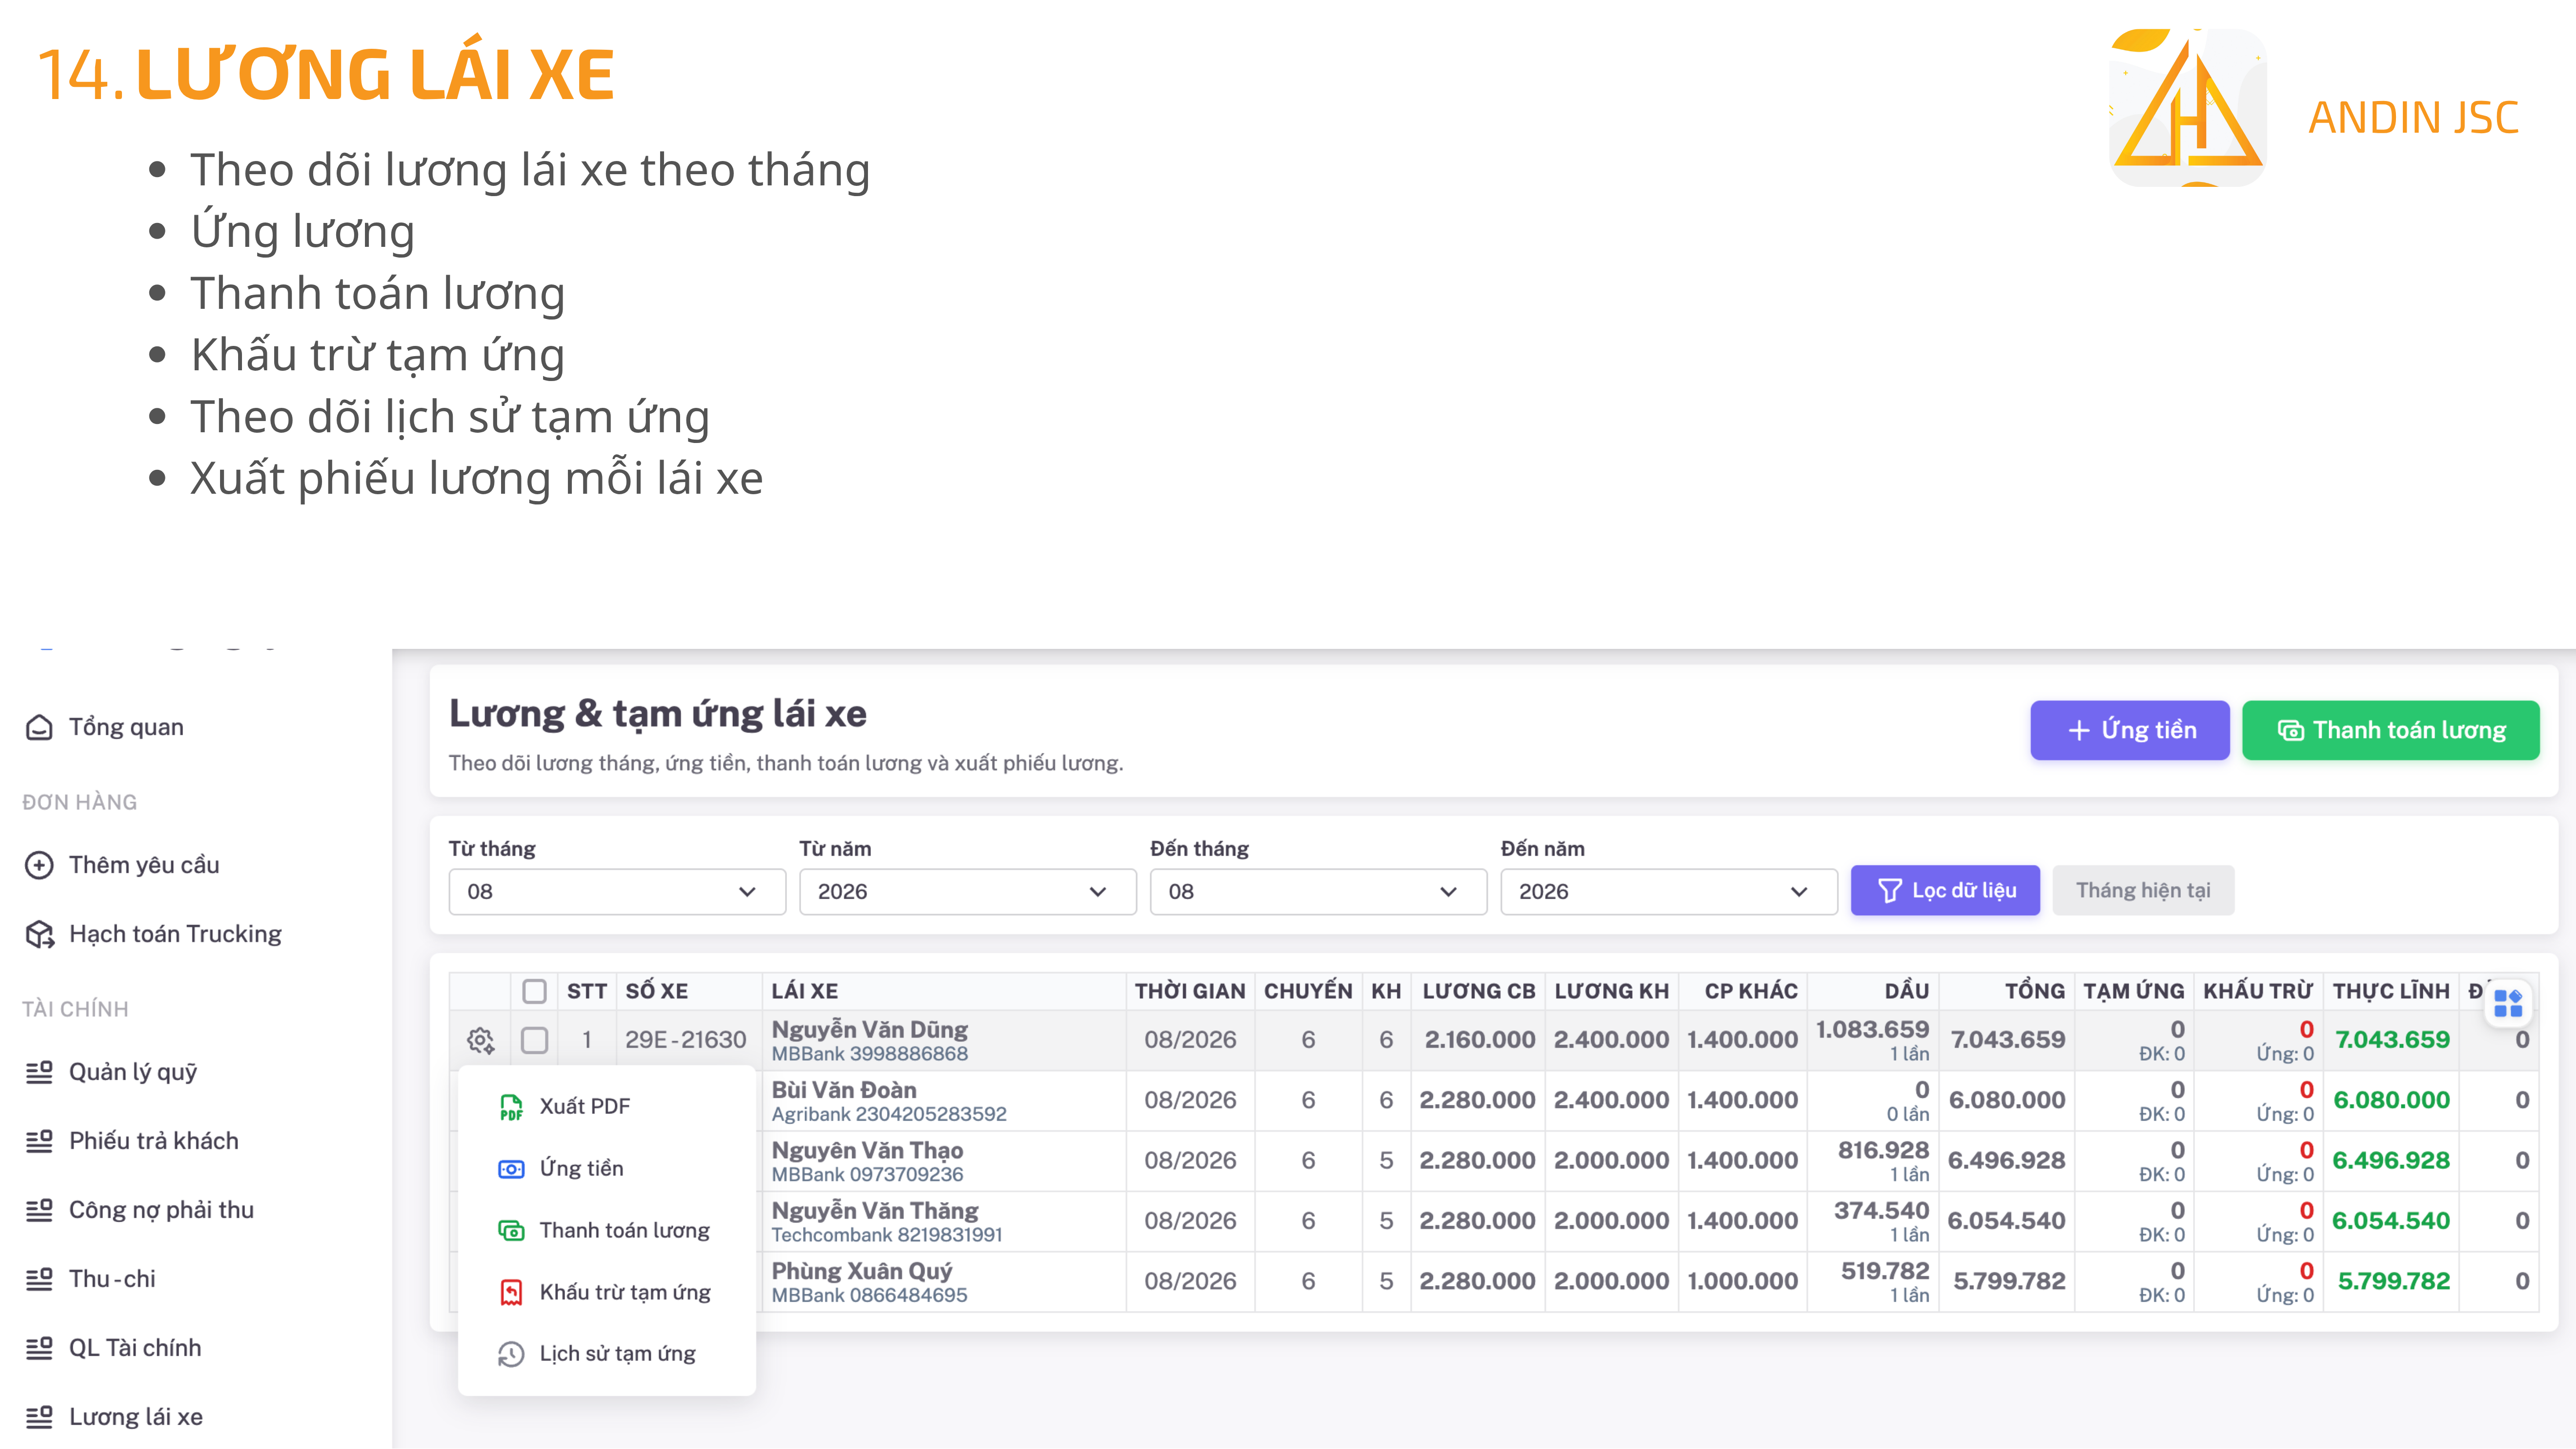Click plate number 29E-21630

pyautogui.click(x=686, y=1040)
